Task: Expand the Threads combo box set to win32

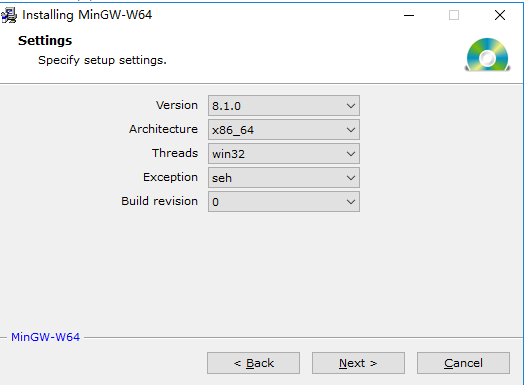Action: [x=284, y=154]
